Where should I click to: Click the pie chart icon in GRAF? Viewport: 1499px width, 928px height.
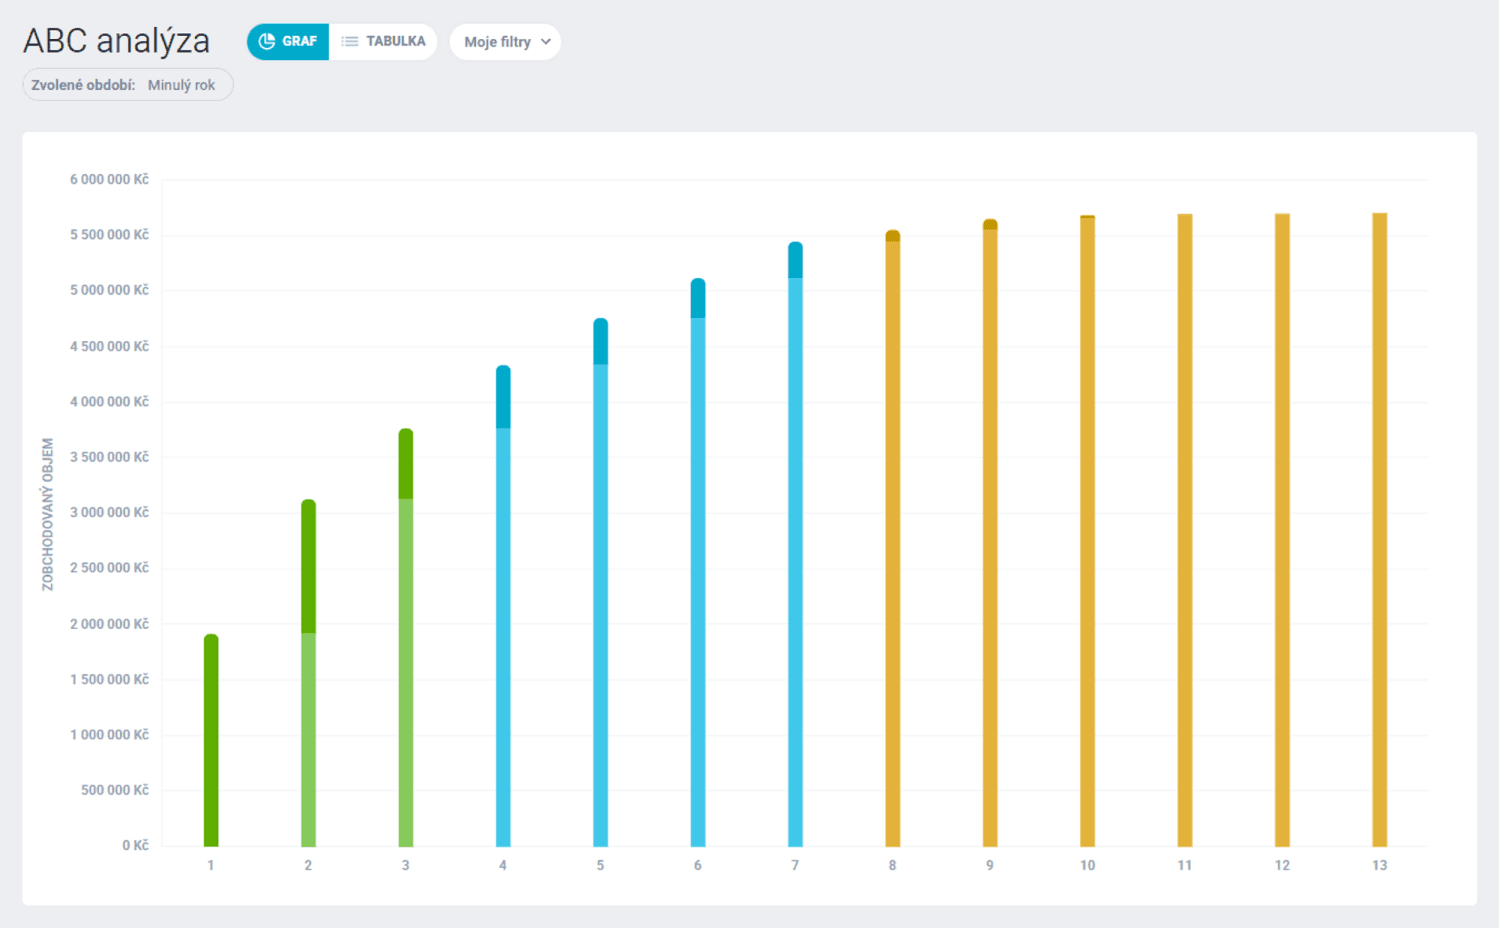click(267, 42)
